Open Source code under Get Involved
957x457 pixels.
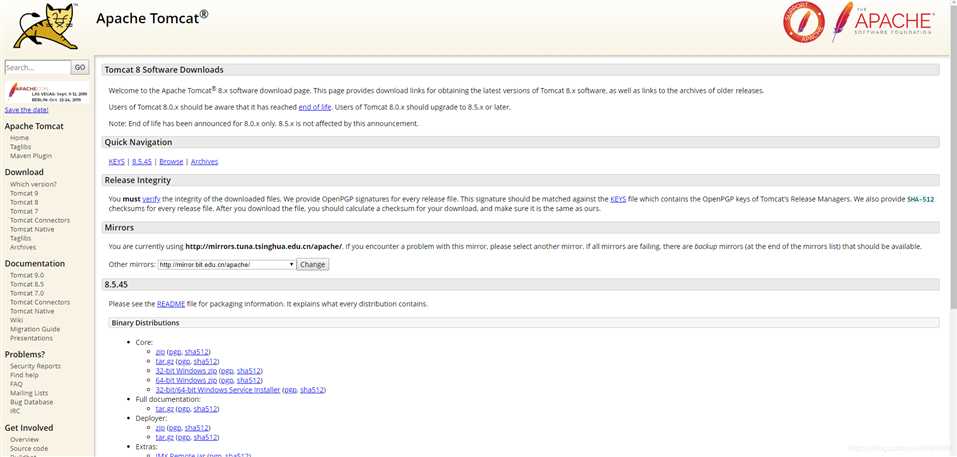[29, 448]
